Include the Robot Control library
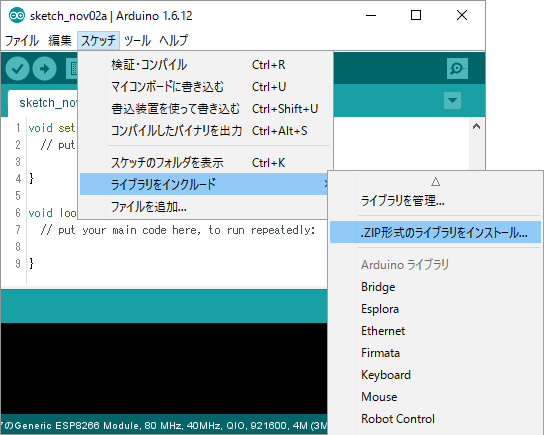This screenshot has width=544, height=435. tap(435, 419)
